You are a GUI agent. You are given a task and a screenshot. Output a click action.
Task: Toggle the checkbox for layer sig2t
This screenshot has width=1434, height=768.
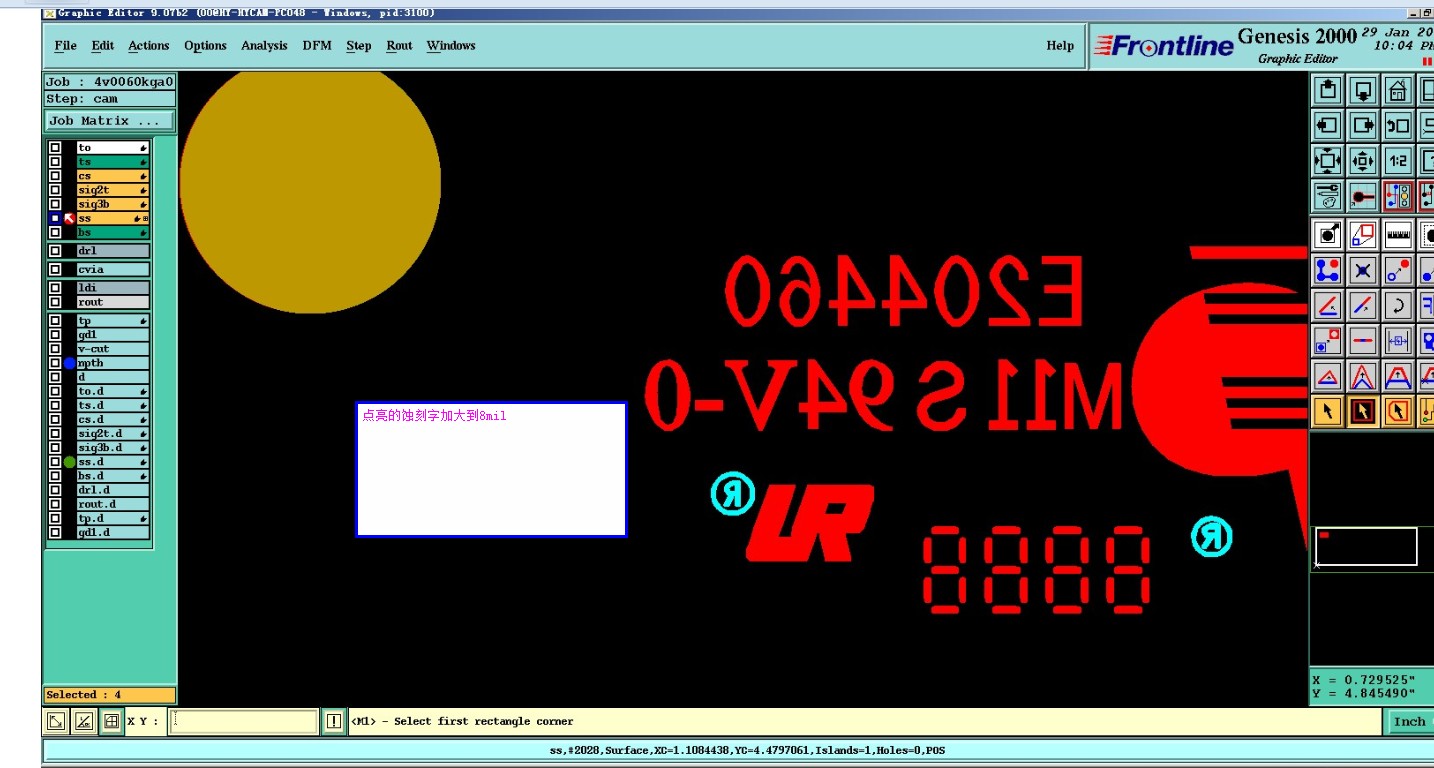[x=55, y=190]
